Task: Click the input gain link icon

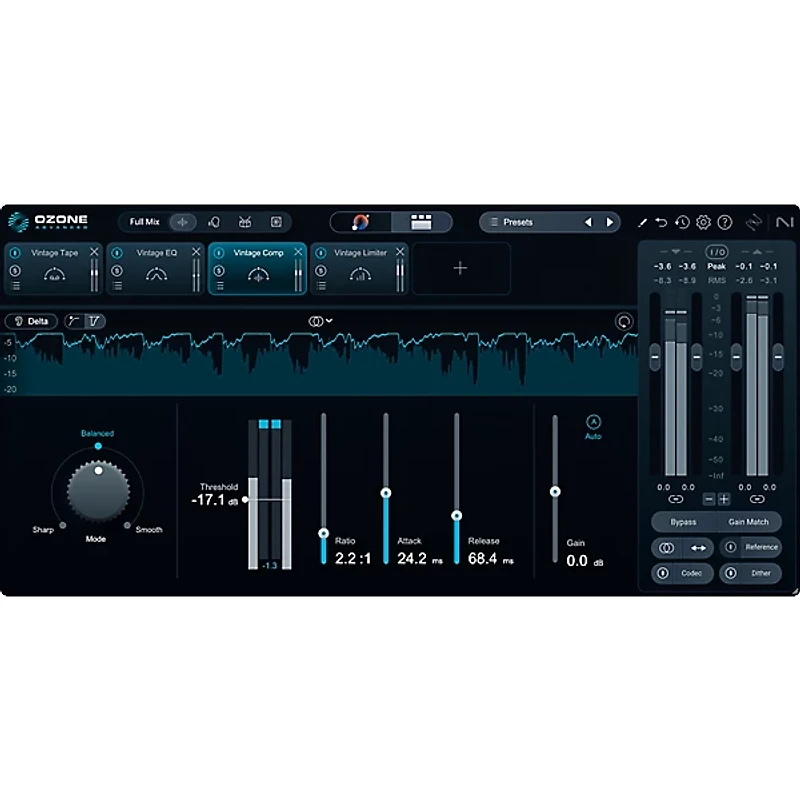Action: click(676, 499)
